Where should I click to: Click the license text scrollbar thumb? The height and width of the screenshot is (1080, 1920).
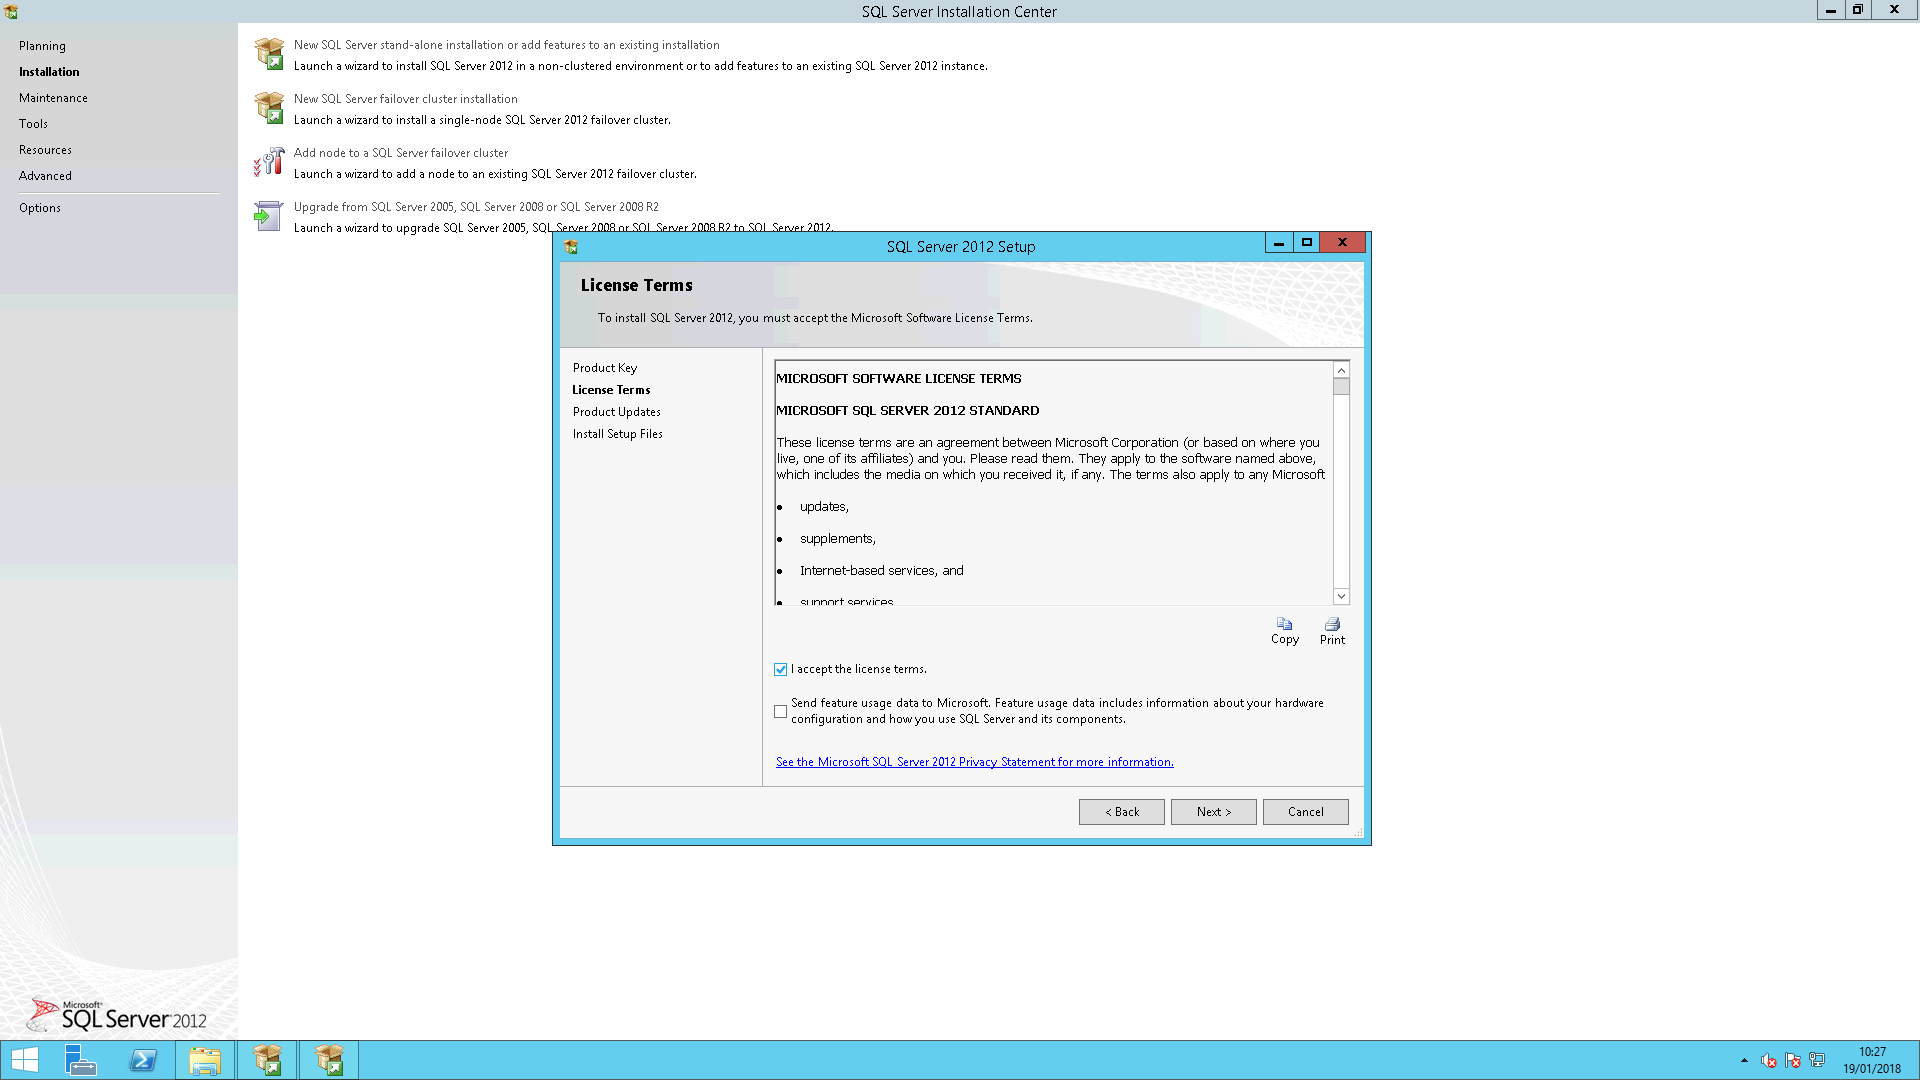[x=1341, y=387]
